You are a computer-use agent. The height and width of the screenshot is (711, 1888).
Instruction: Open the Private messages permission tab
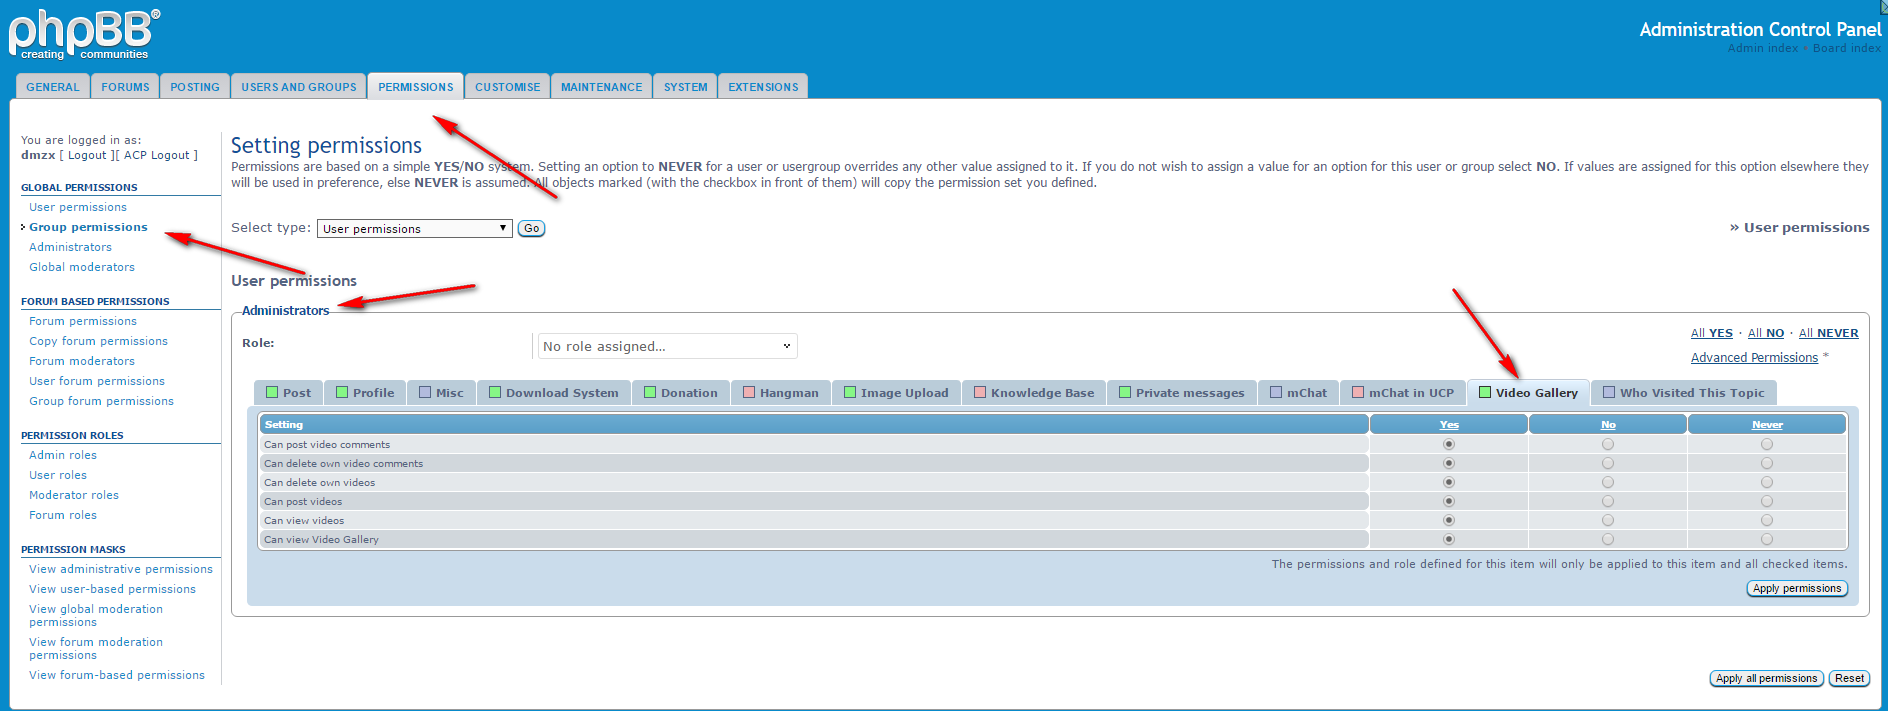1182,393
